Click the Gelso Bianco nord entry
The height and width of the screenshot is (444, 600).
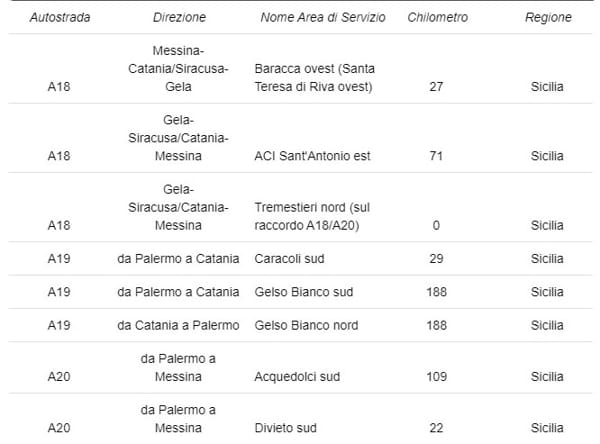[306, 325]
